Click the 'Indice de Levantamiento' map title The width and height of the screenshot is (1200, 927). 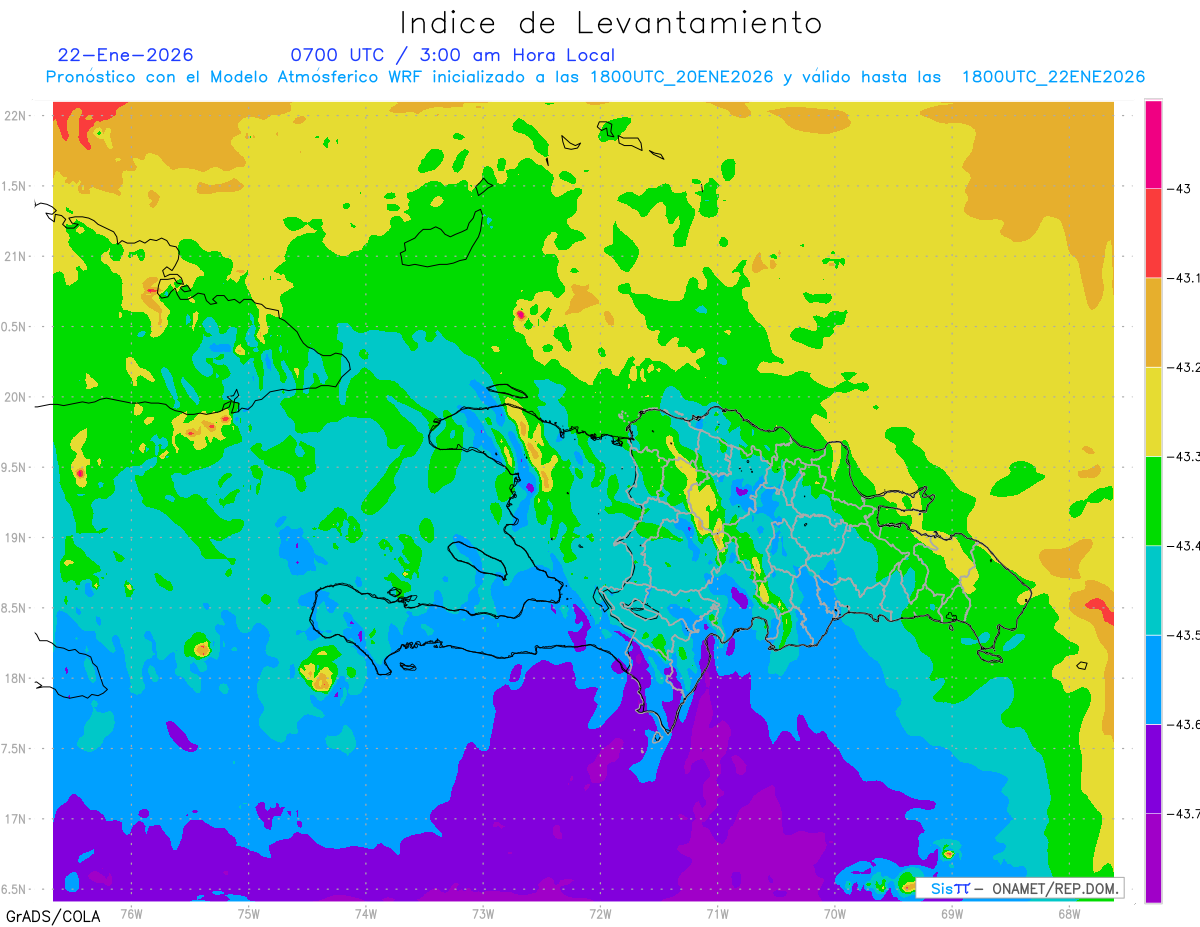tap(611, 23)
